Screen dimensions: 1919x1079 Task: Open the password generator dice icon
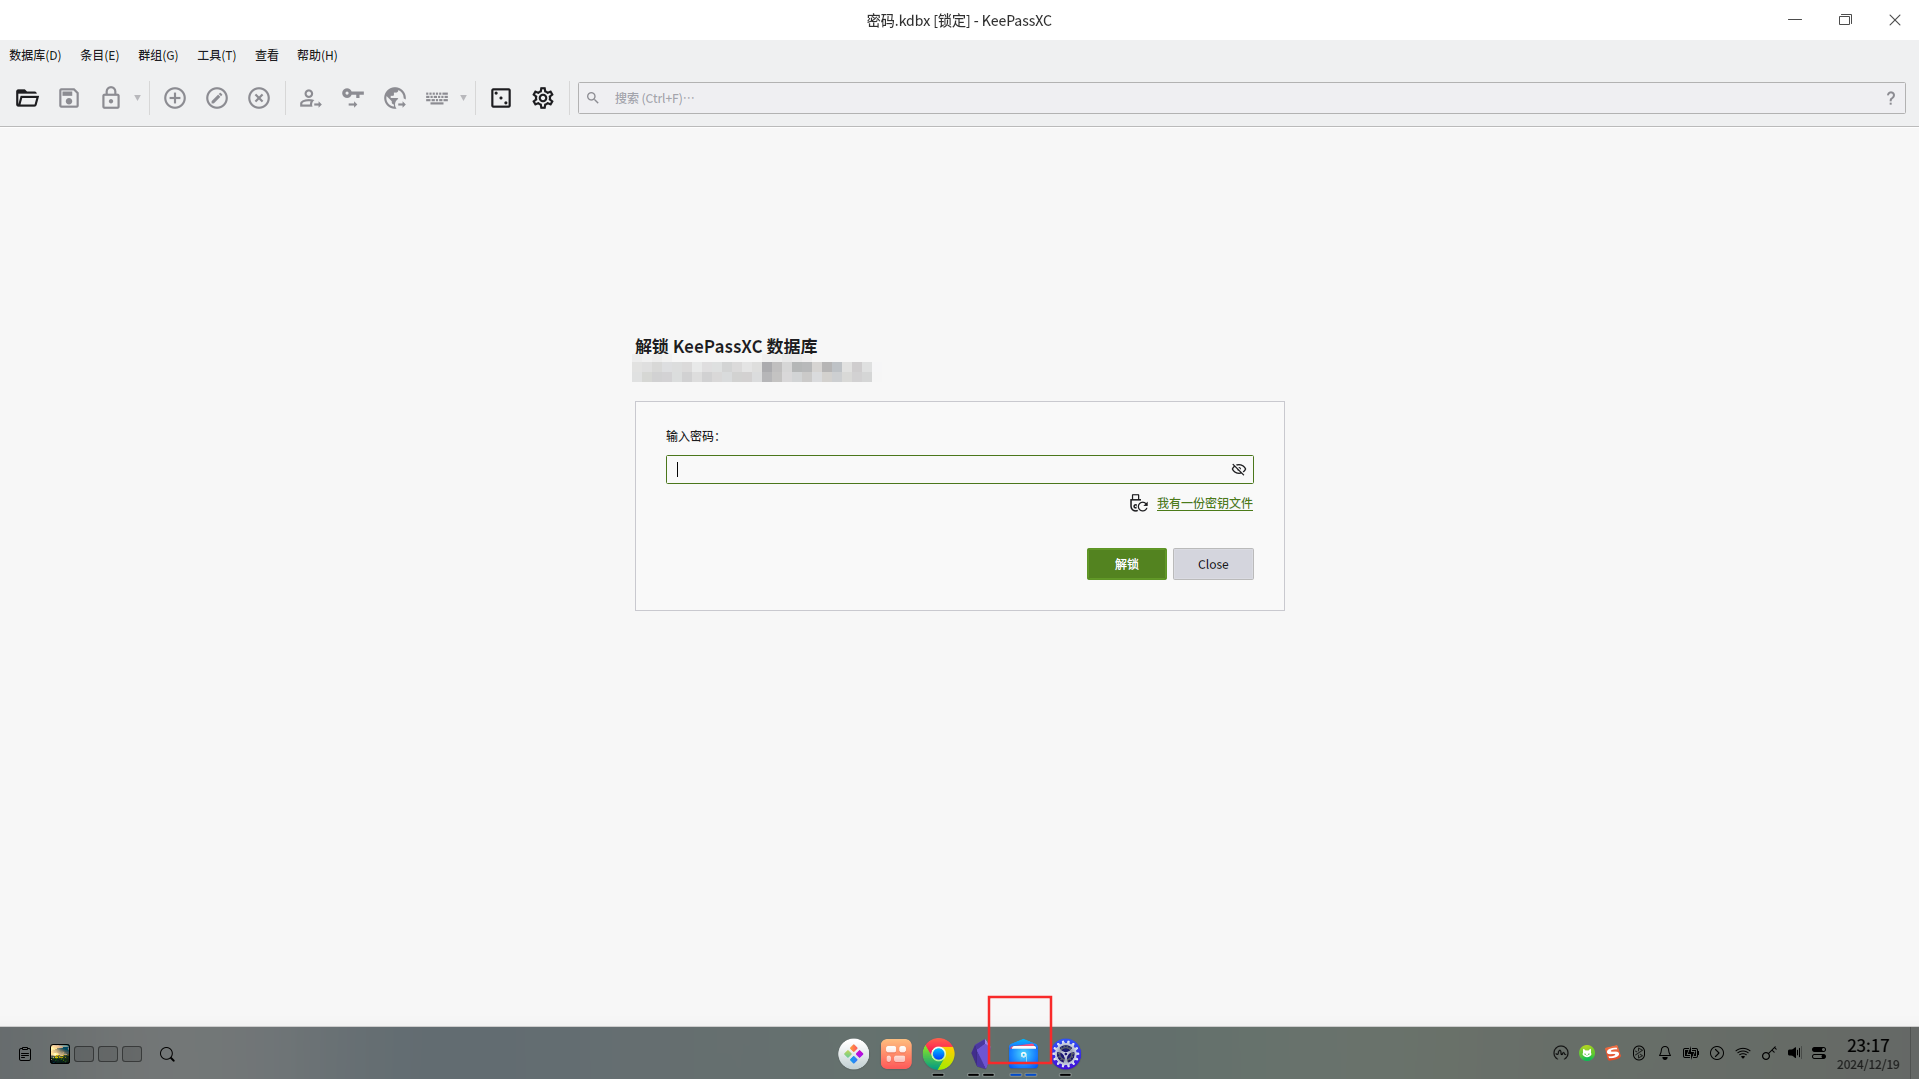(501, 98)
